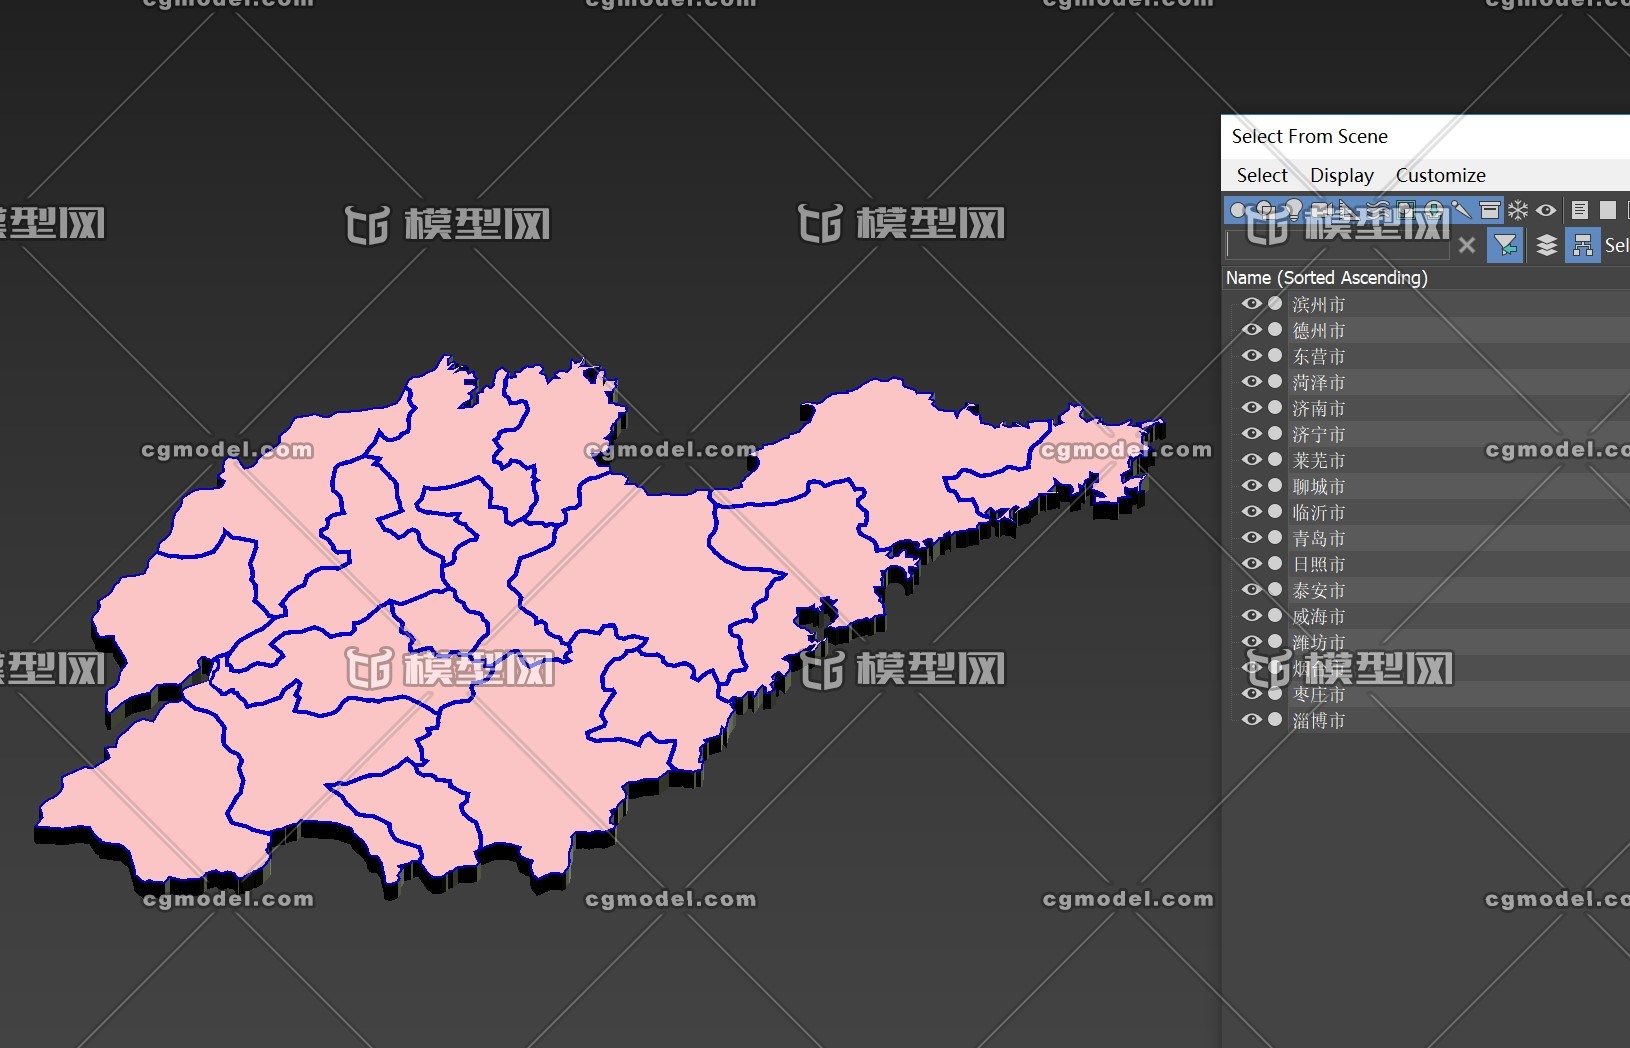
Task: Toggle Display XRefs filter icon
Action: 1433,210
